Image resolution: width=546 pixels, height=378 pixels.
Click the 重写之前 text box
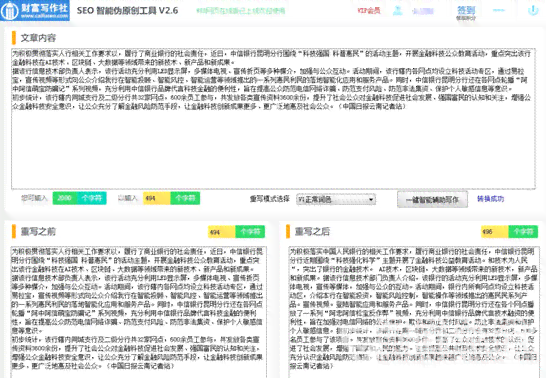click(x=139, y=312)
